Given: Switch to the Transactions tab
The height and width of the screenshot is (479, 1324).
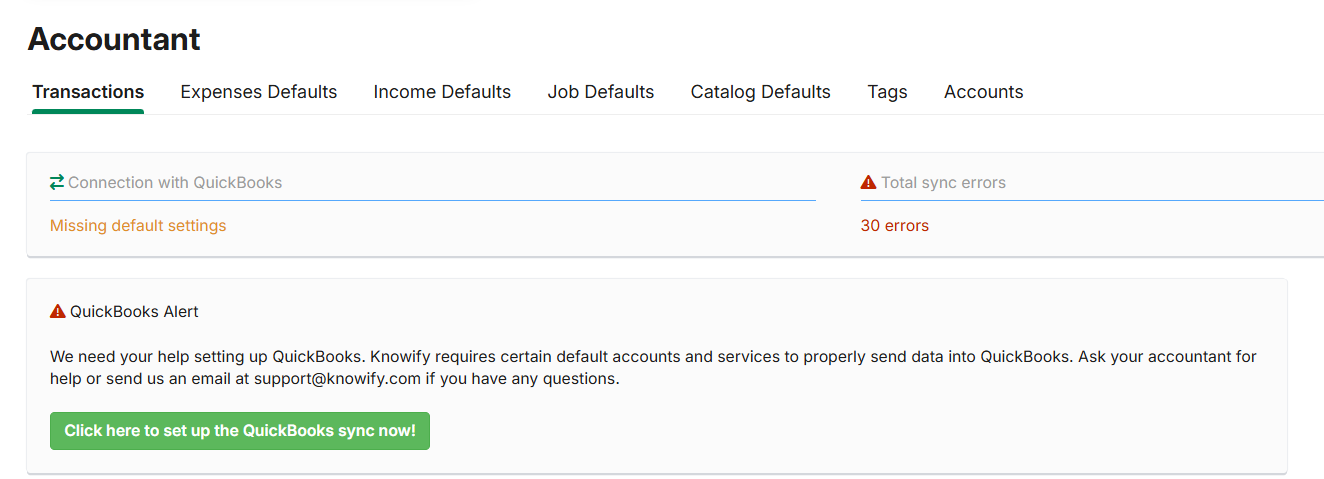Looking at the screenshot, I should (88, 92).
